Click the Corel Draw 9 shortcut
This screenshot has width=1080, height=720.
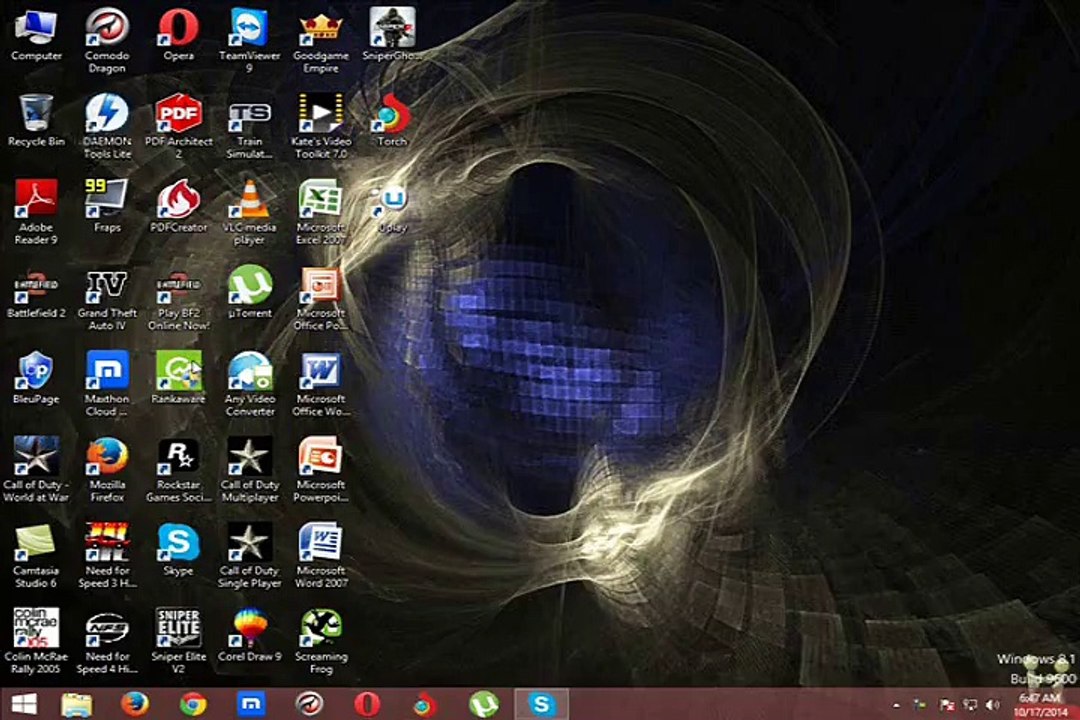coord(249,636)
